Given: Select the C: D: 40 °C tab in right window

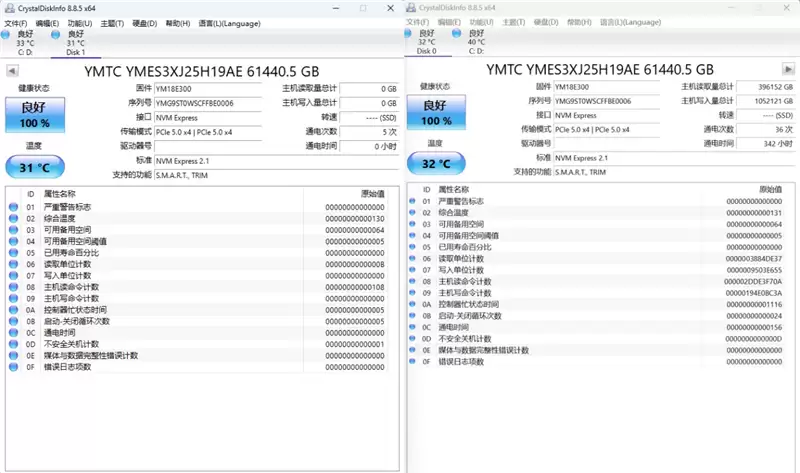Looking at the screenshot, I should tap(476, 42).
